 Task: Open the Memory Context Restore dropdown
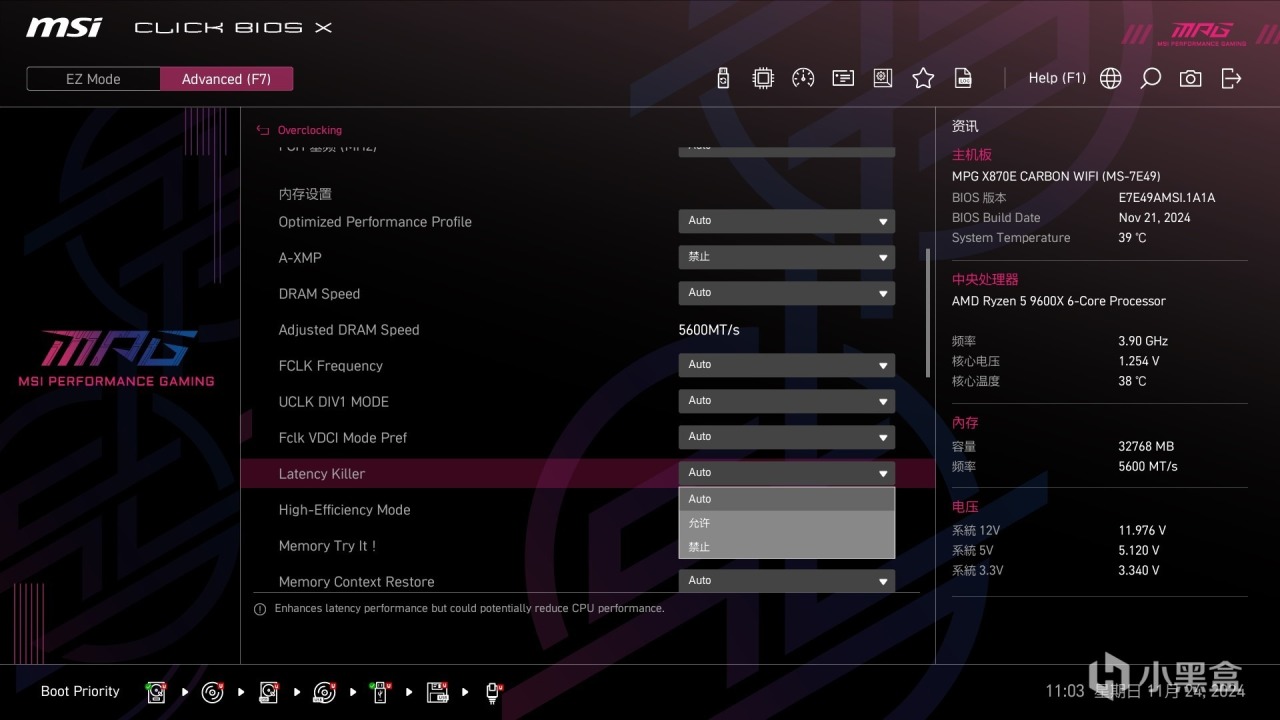pos(787,581)
